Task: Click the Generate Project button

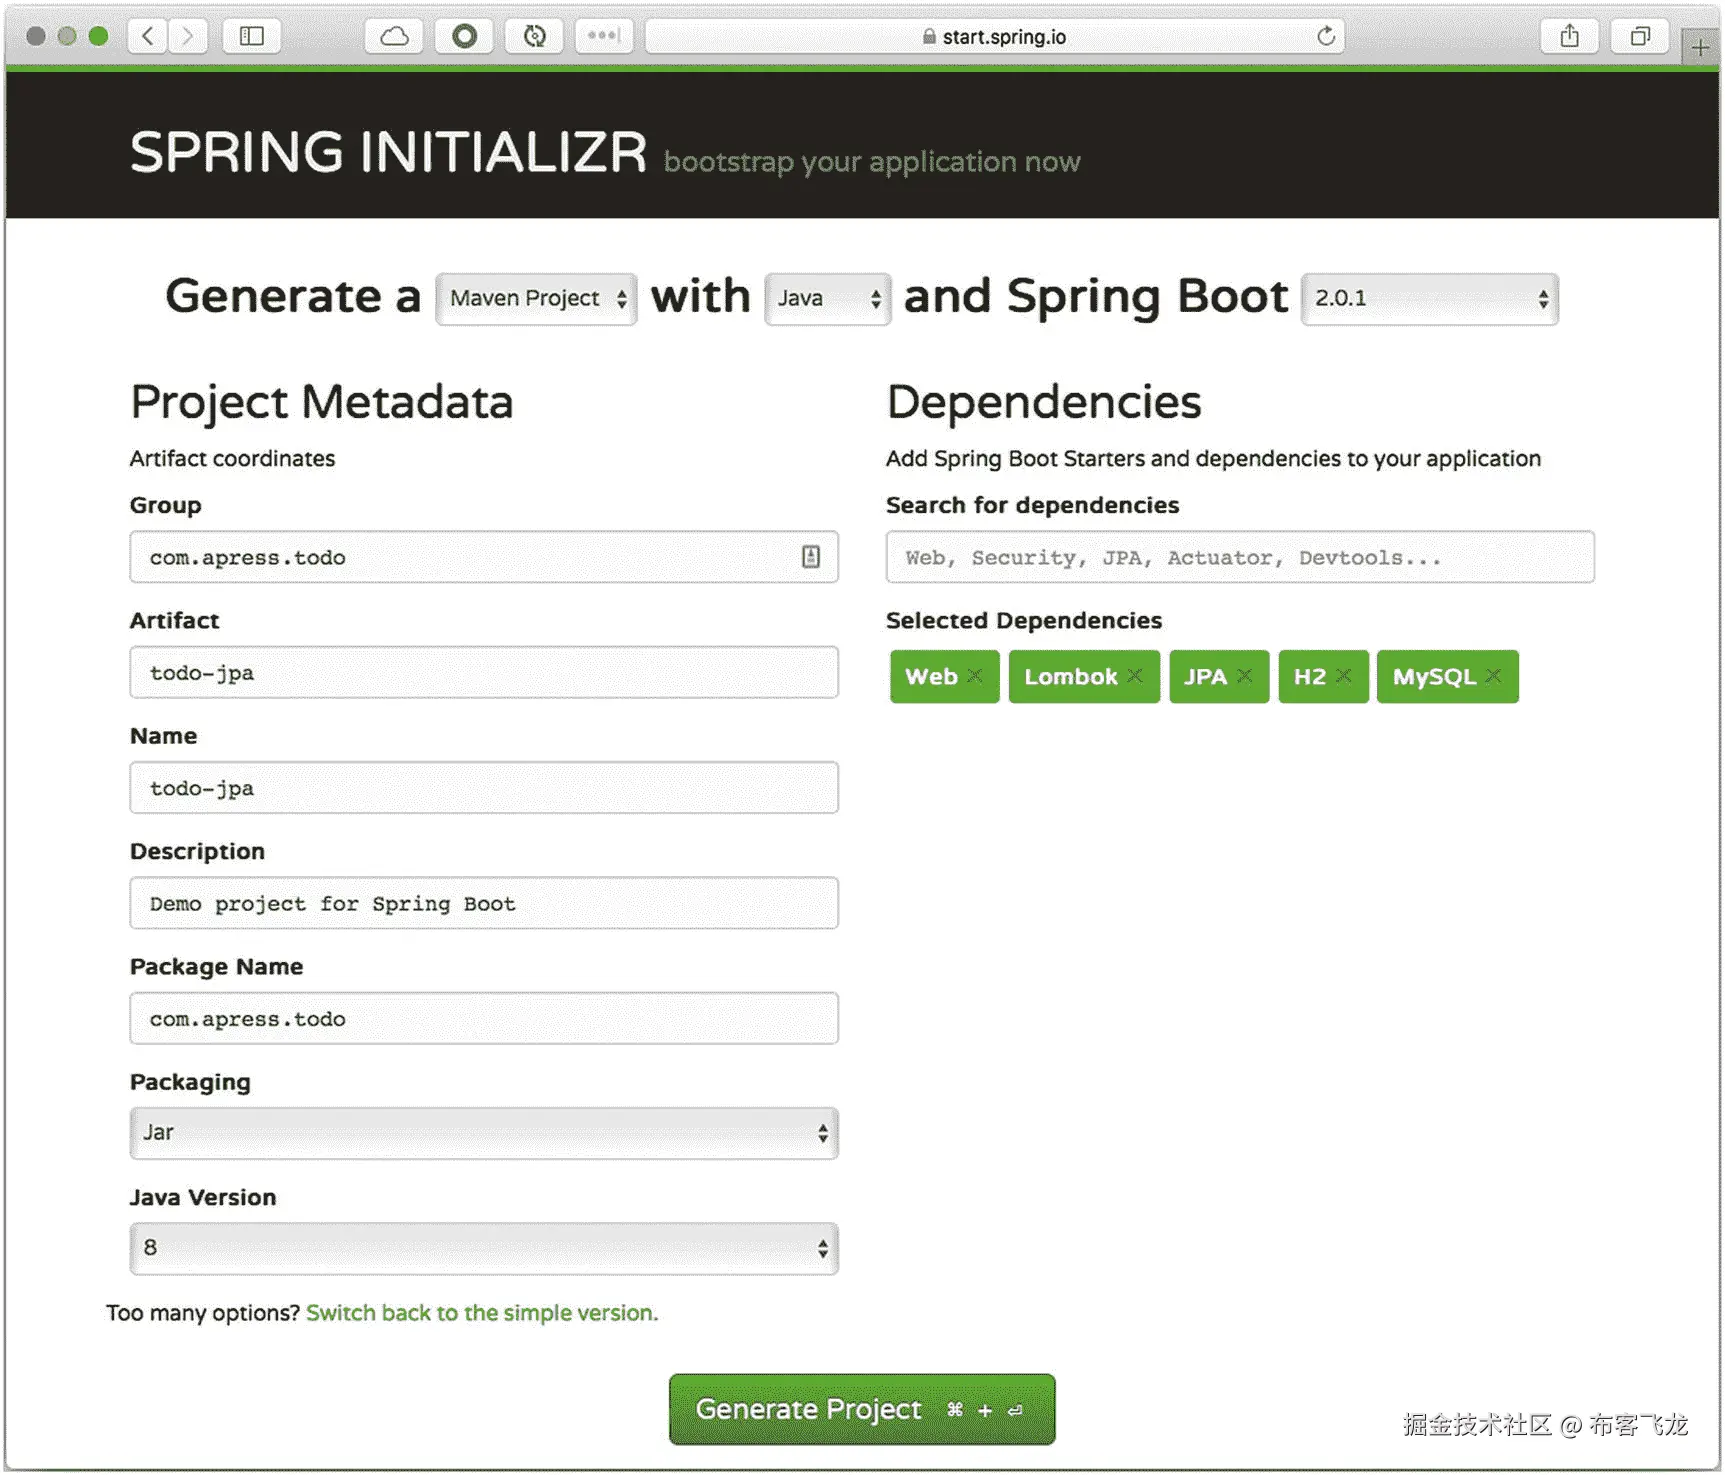Action: click(861, 1409)
